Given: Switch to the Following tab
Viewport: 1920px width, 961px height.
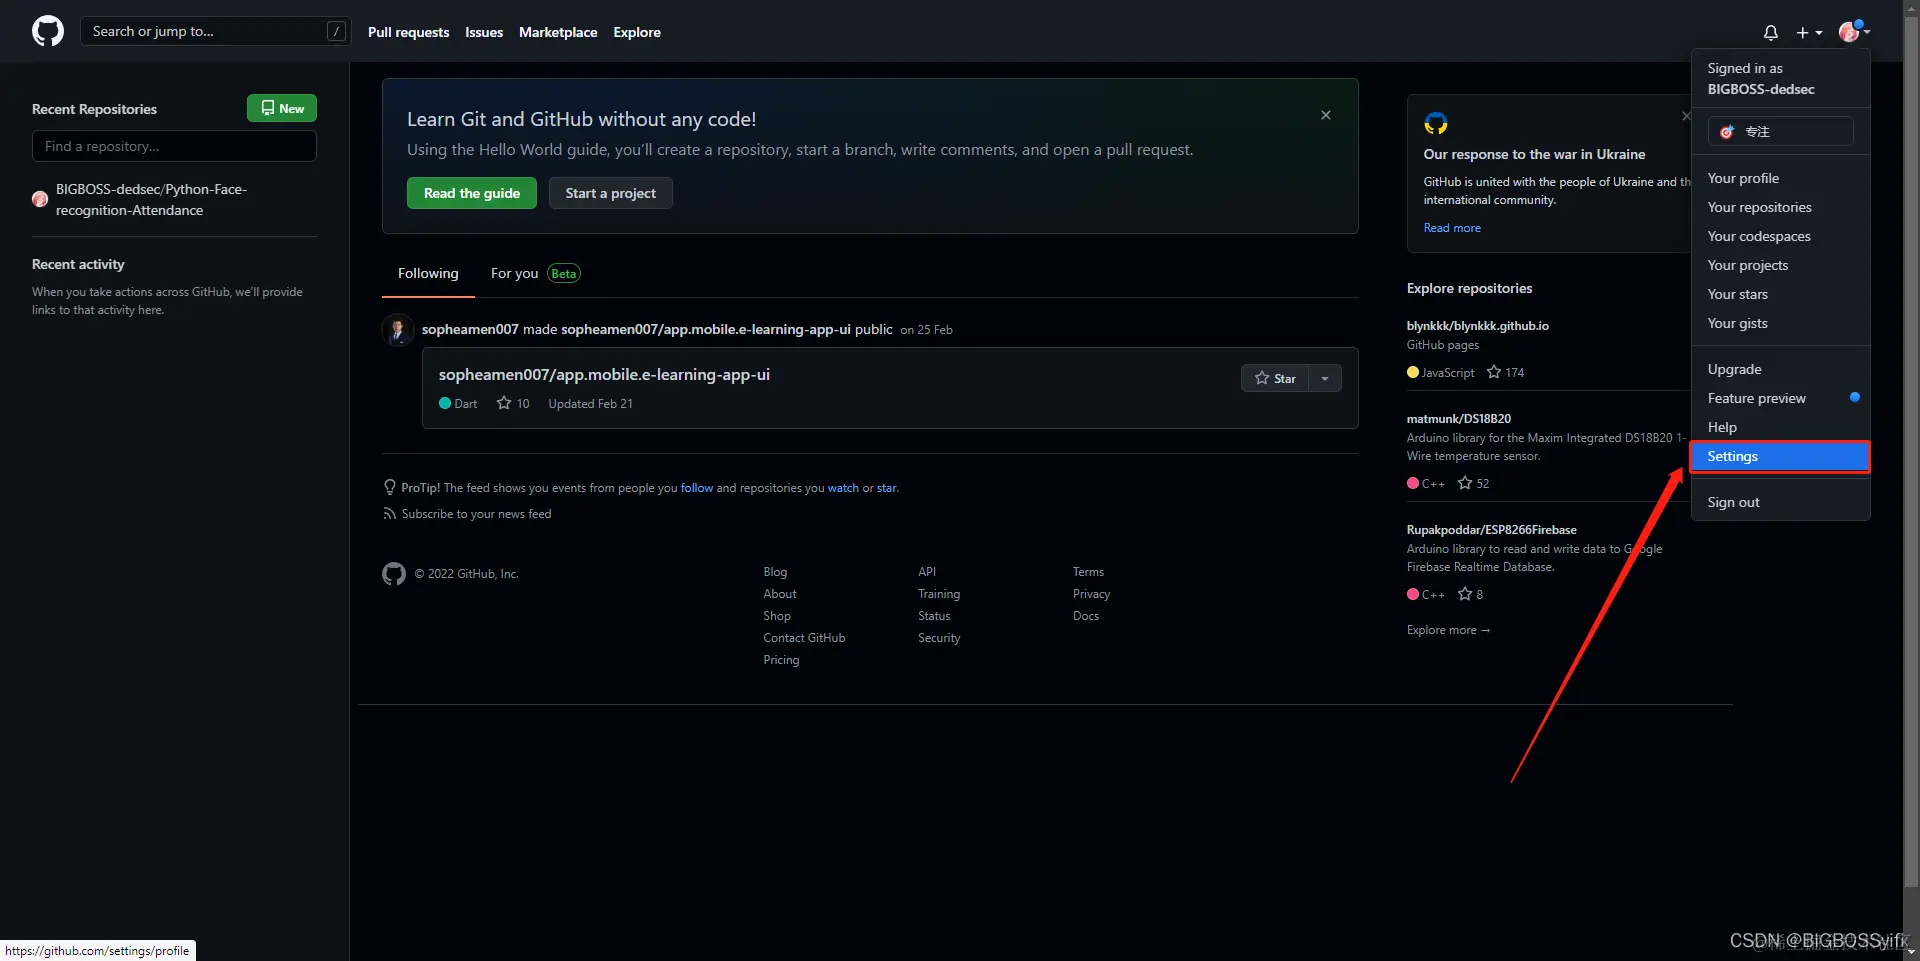Looking at the screenshot, I should pyautogui.click(x=428, y=273).
